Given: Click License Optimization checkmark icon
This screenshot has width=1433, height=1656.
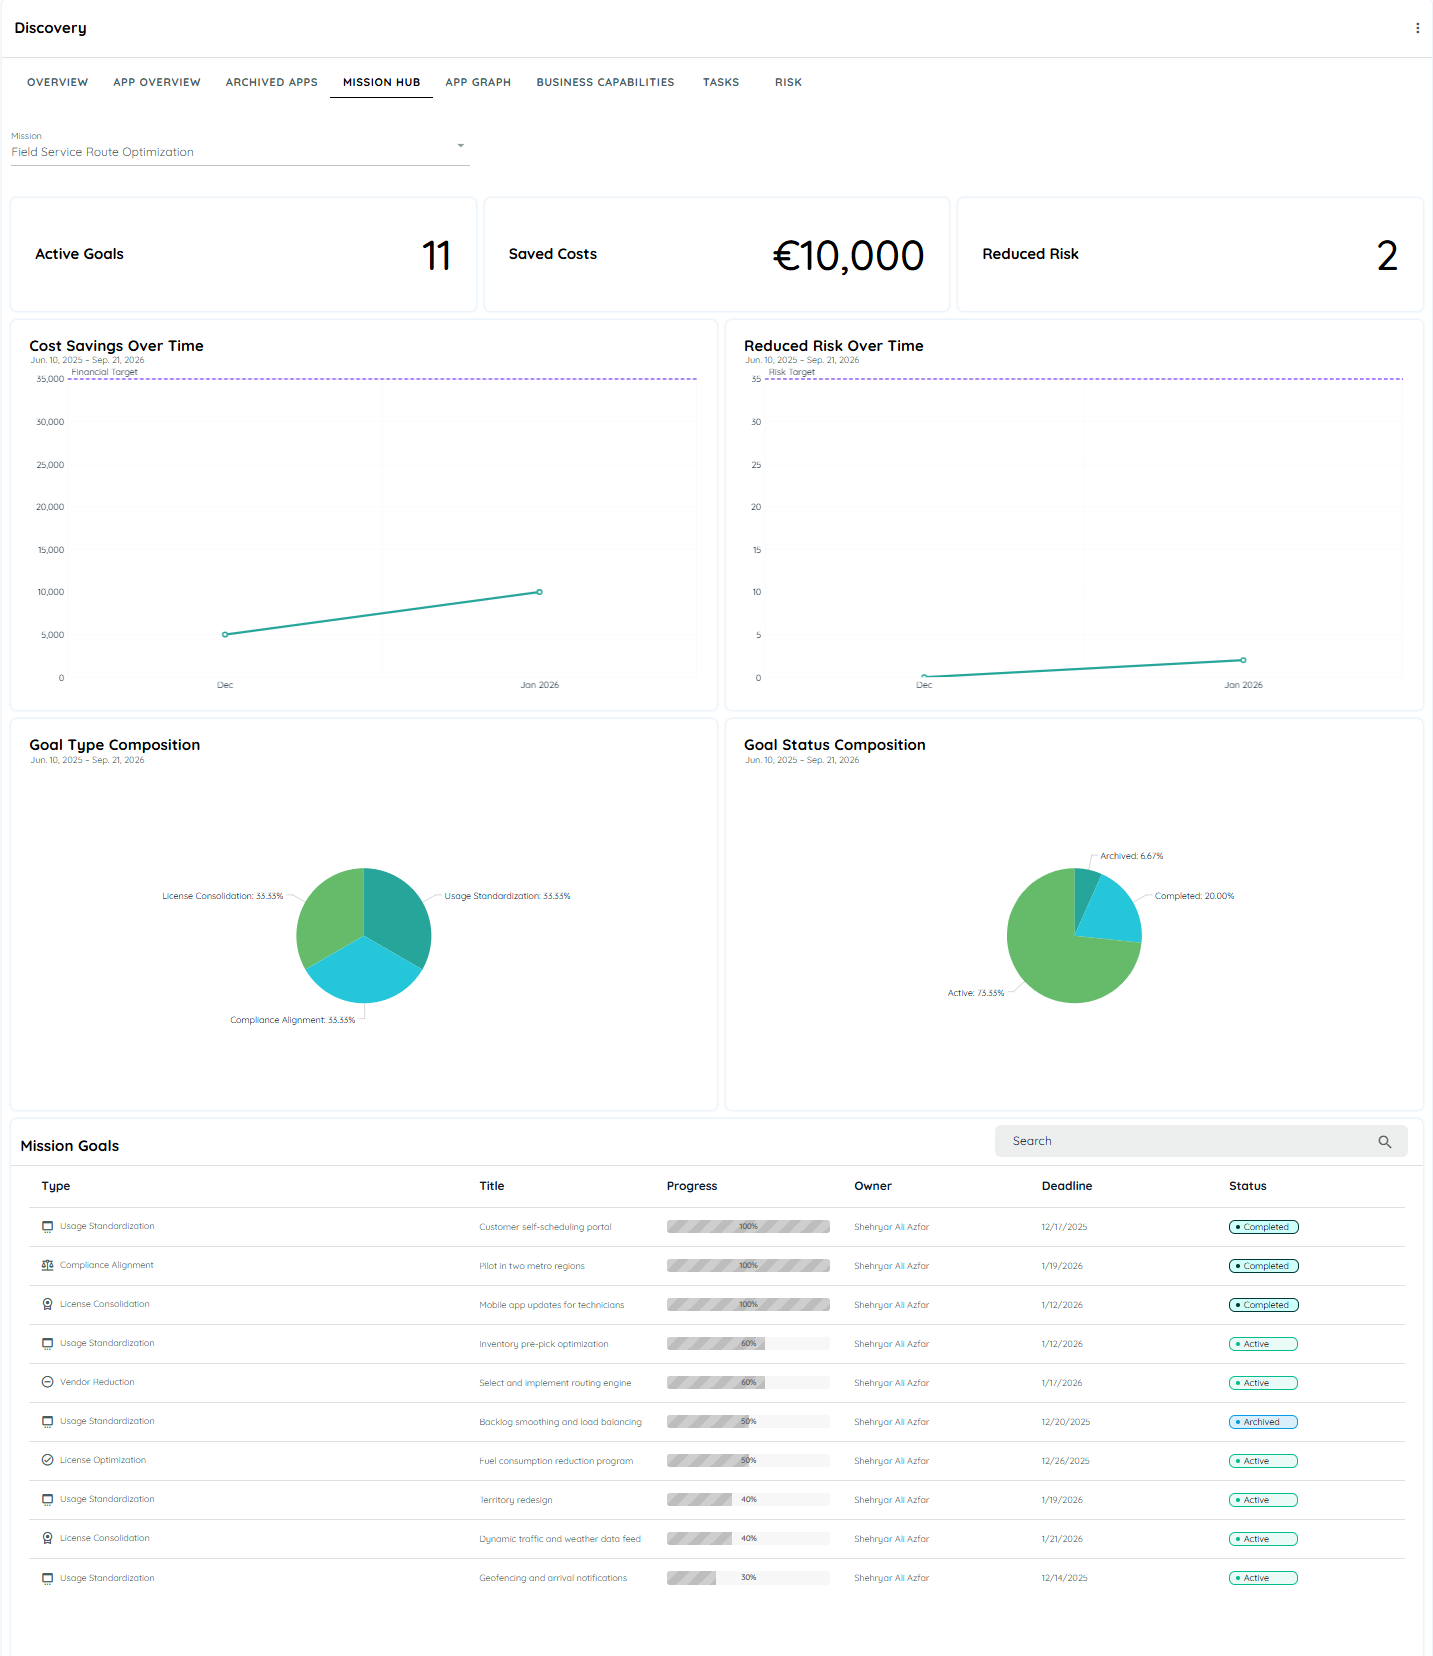Looking at the screenshot, I should pos(47,1460).
